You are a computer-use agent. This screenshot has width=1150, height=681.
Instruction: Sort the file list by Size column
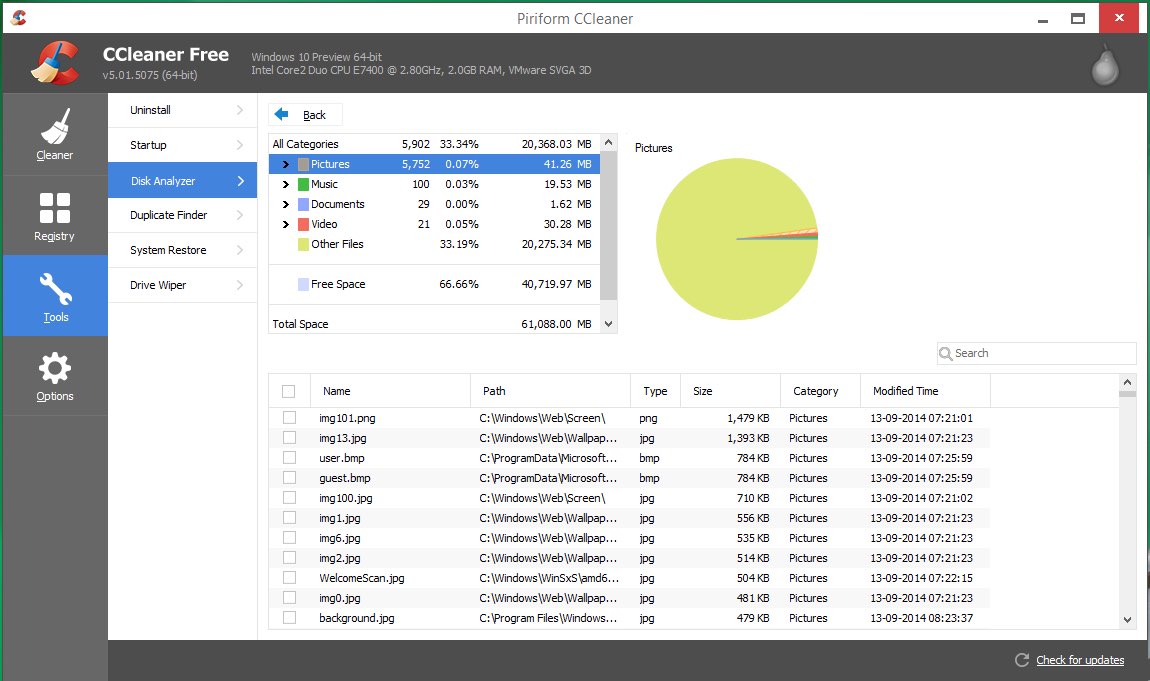click(730, 391)
